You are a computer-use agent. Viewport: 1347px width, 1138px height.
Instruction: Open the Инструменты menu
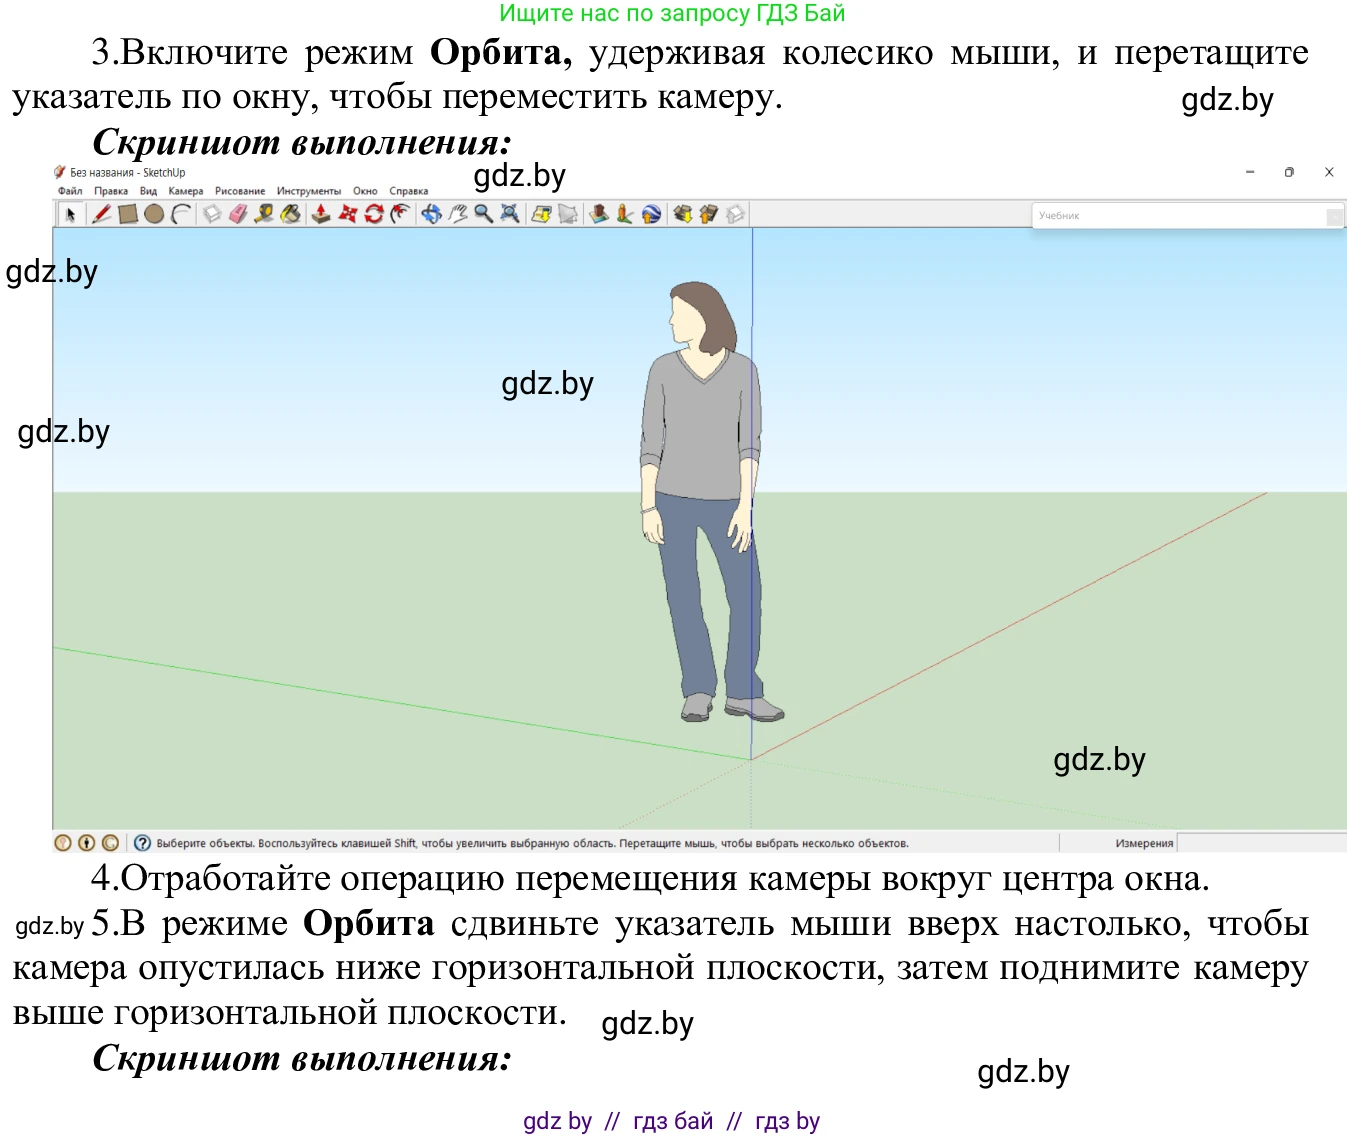(x=308, y=190)
